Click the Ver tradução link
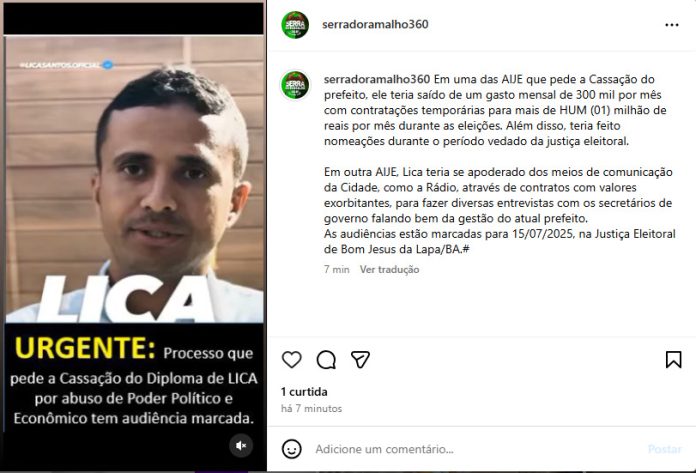The image size is (696, 473). coord(389,269)
